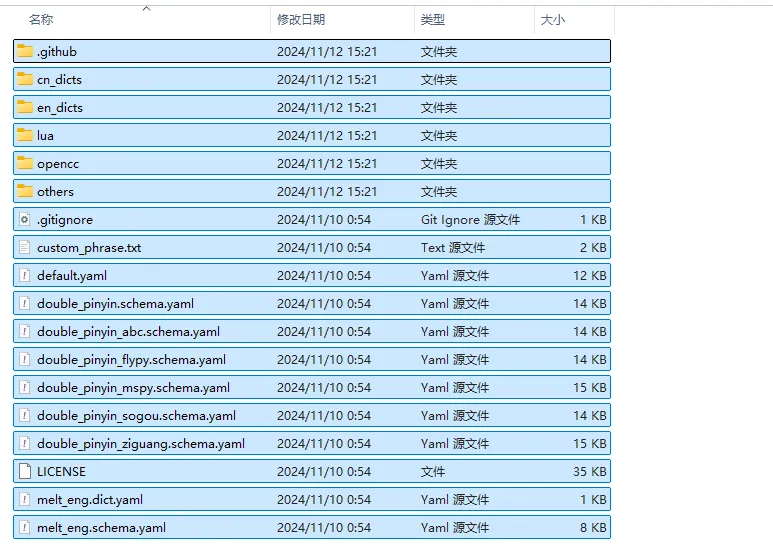Sort by the 大小 column header
The image size is (773, 547).
pos(553,20)
